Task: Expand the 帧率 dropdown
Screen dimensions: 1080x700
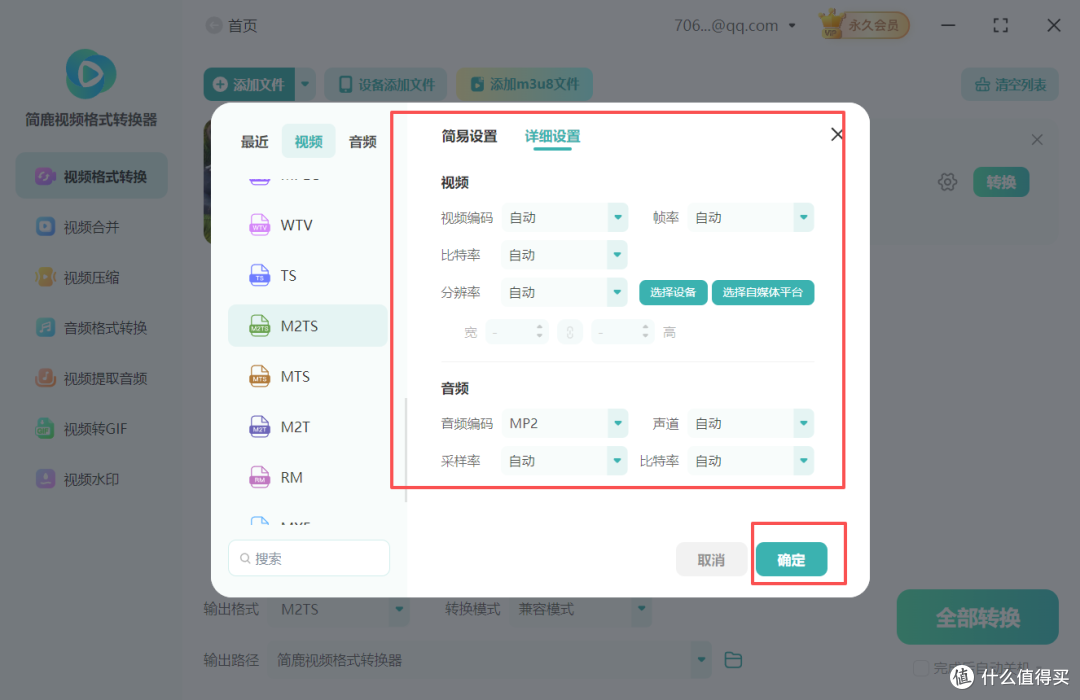Action: 803,218
